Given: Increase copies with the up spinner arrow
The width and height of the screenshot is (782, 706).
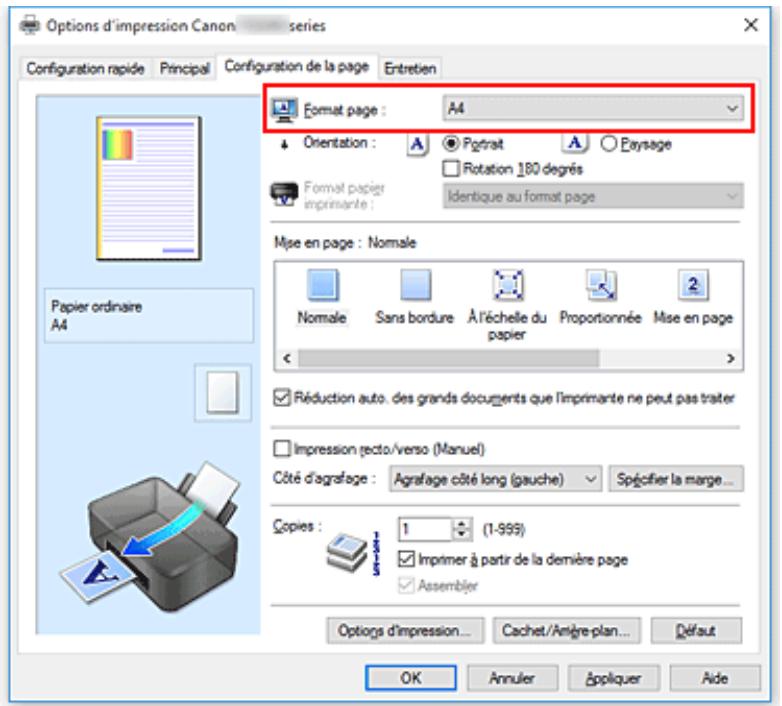Looking at the screenshot, I should click(x=462, y=524).
